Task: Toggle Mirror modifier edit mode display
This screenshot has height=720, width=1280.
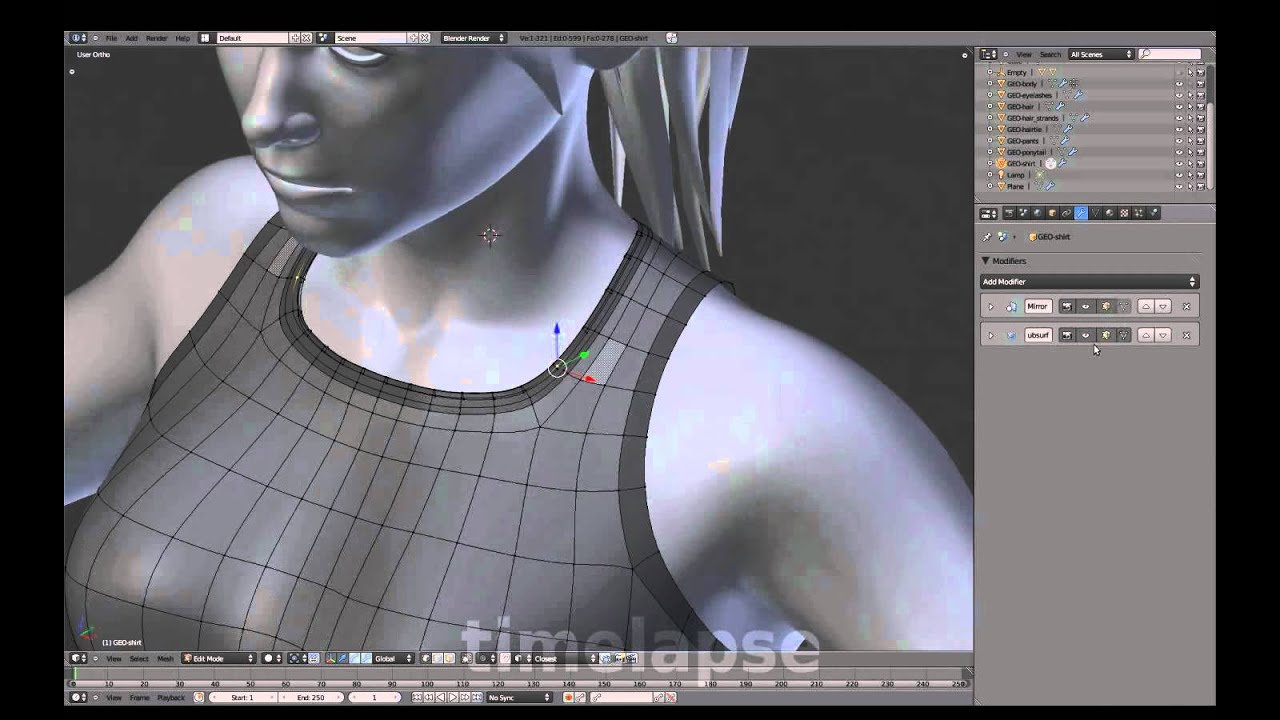Action: click(x=1105, y=306)
